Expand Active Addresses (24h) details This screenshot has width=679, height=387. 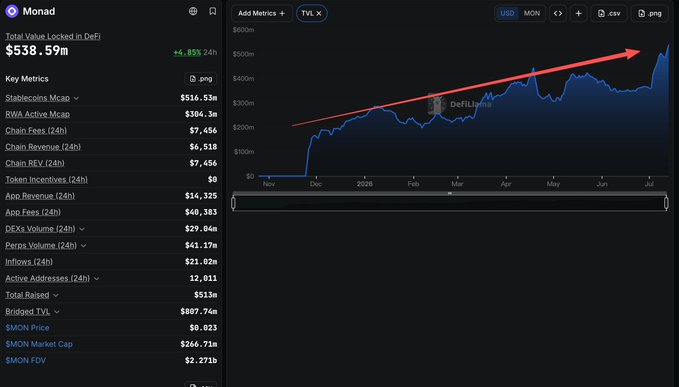[97, 278]
